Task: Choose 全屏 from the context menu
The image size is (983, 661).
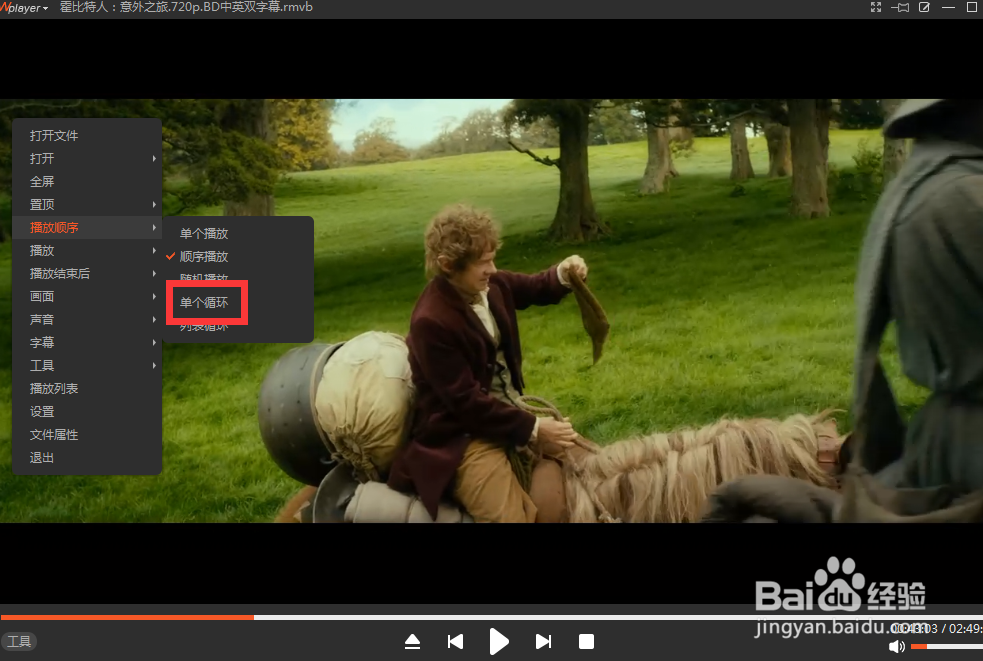Action: coord(87,182)
